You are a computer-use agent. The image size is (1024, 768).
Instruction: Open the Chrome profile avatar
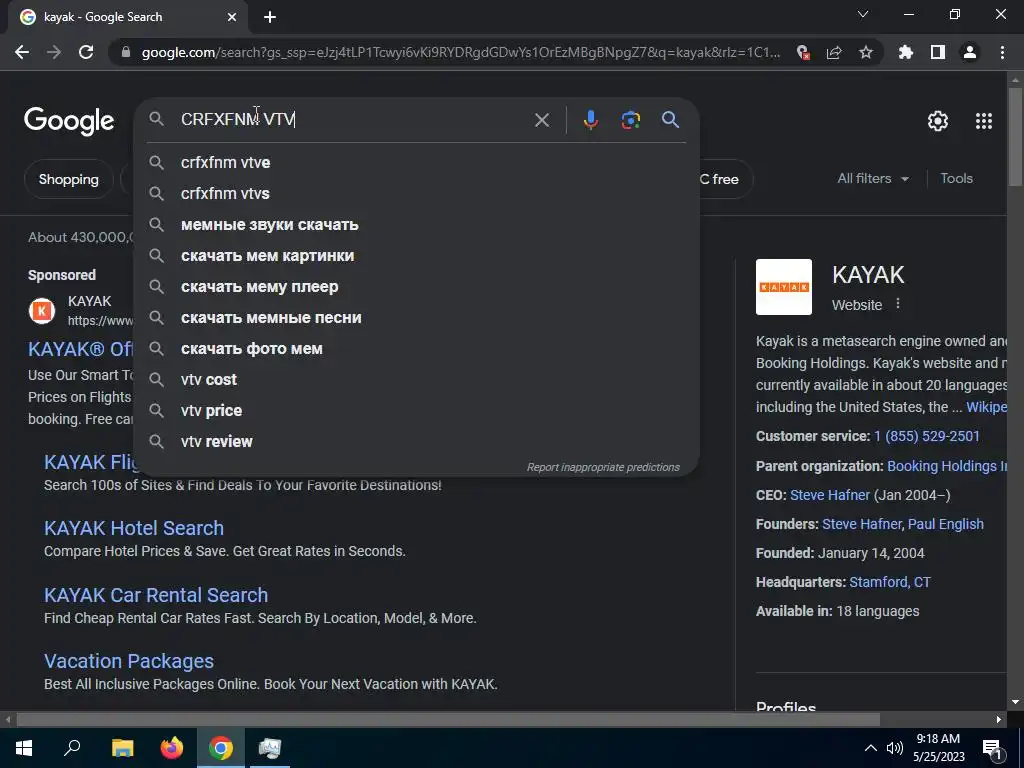(x=970, y=52)
